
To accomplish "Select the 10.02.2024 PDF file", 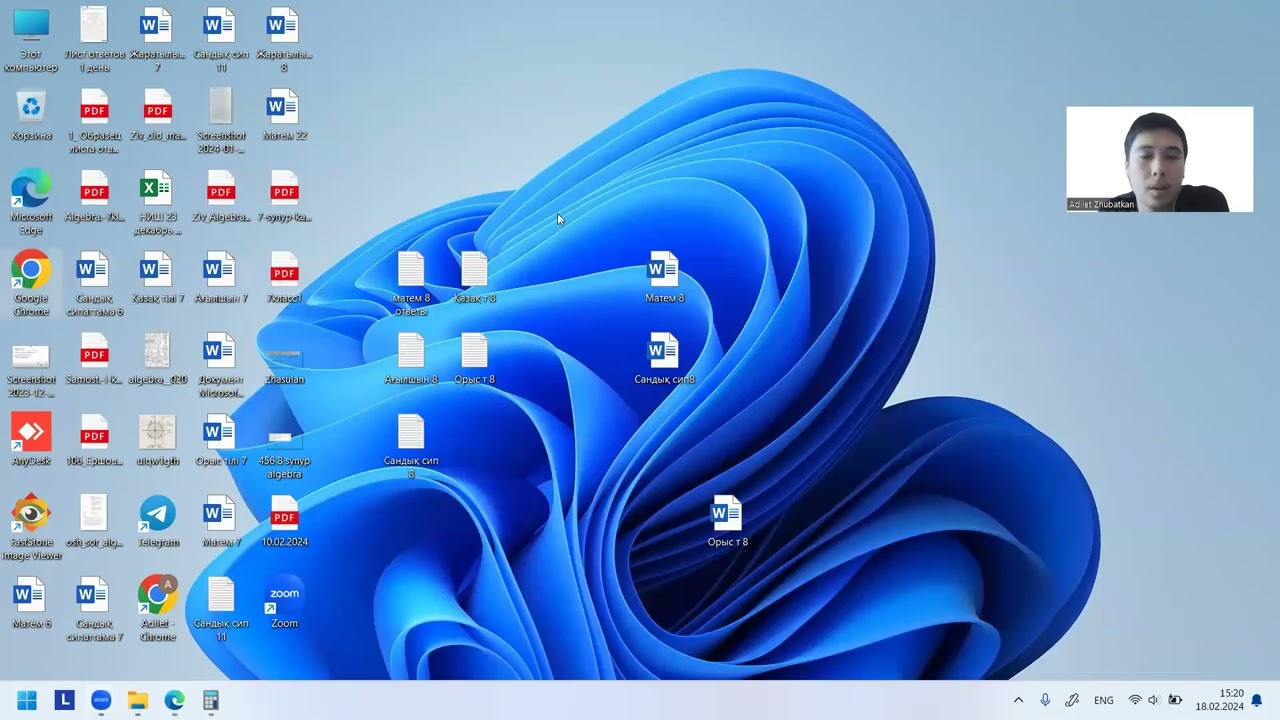I will [x=284, y=521].
